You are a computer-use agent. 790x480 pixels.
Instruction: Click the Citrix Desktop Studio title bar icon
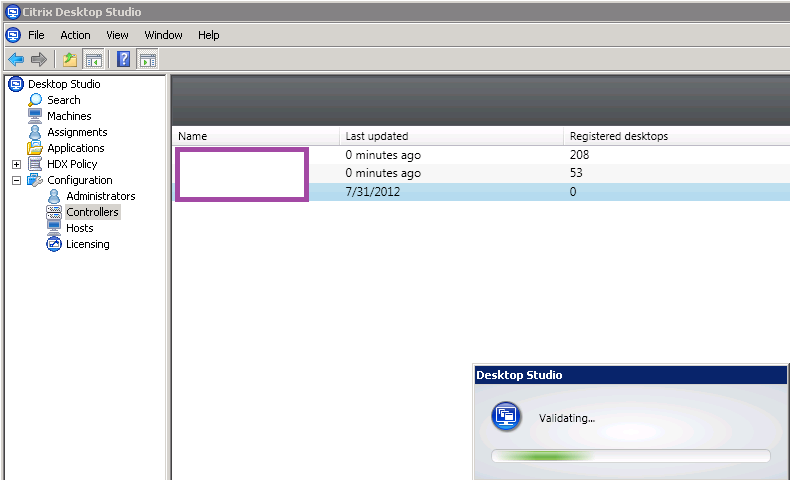(13, 12)
